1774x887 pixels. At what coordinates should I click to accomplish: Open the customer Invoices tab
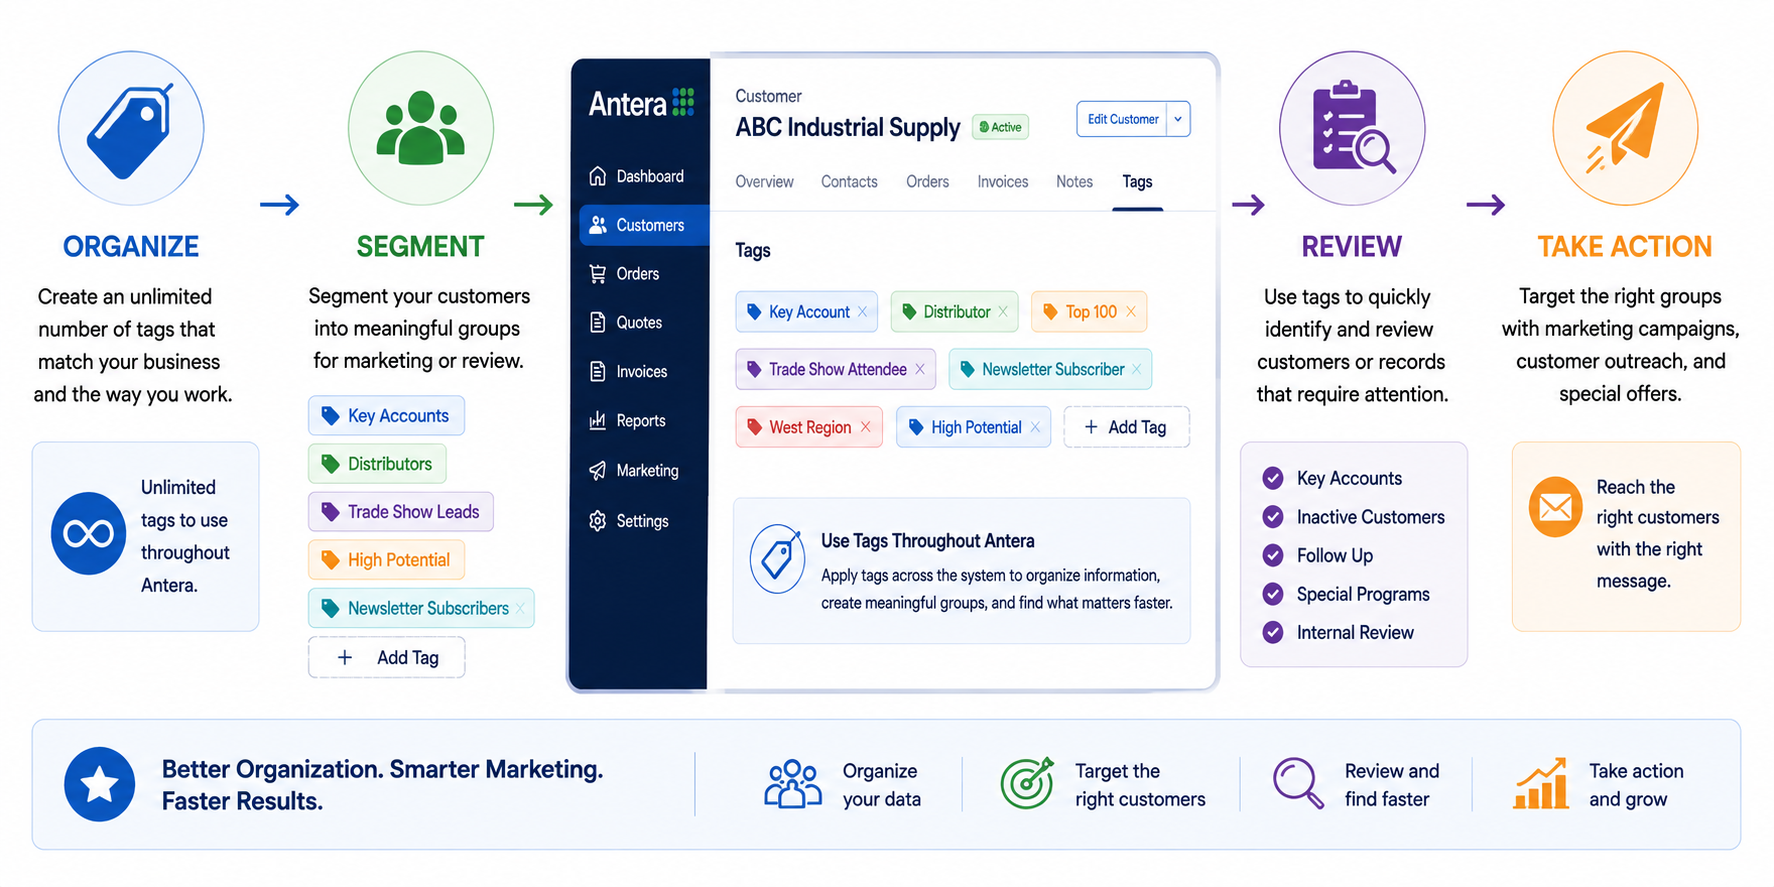(x=1002, y=182)
